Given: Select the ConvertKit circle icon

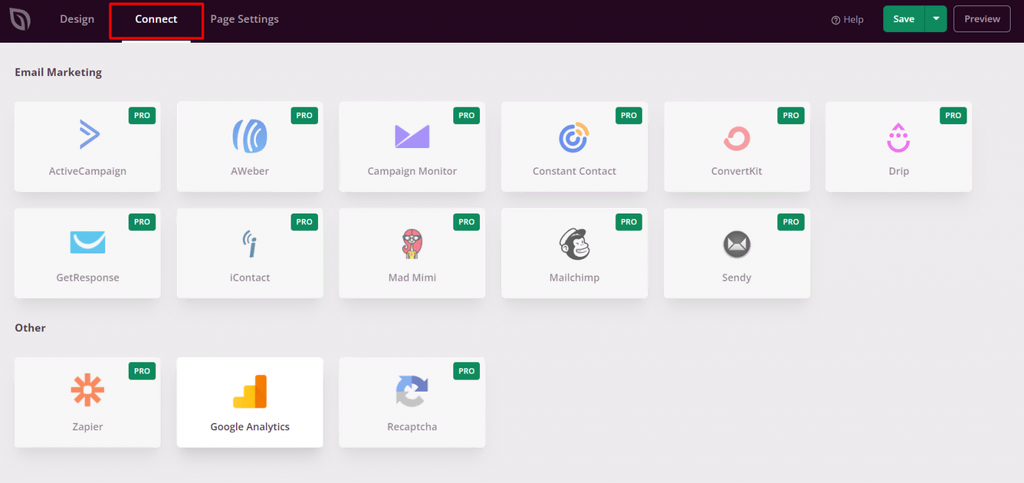Looking at the screenshot, I should (737, 138).
